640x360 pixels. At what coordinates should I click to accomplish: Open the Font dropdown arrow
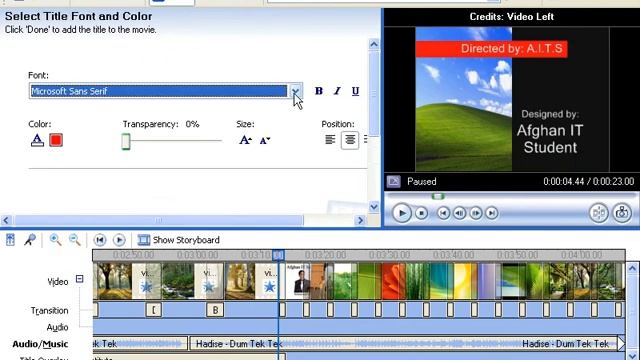296,91
